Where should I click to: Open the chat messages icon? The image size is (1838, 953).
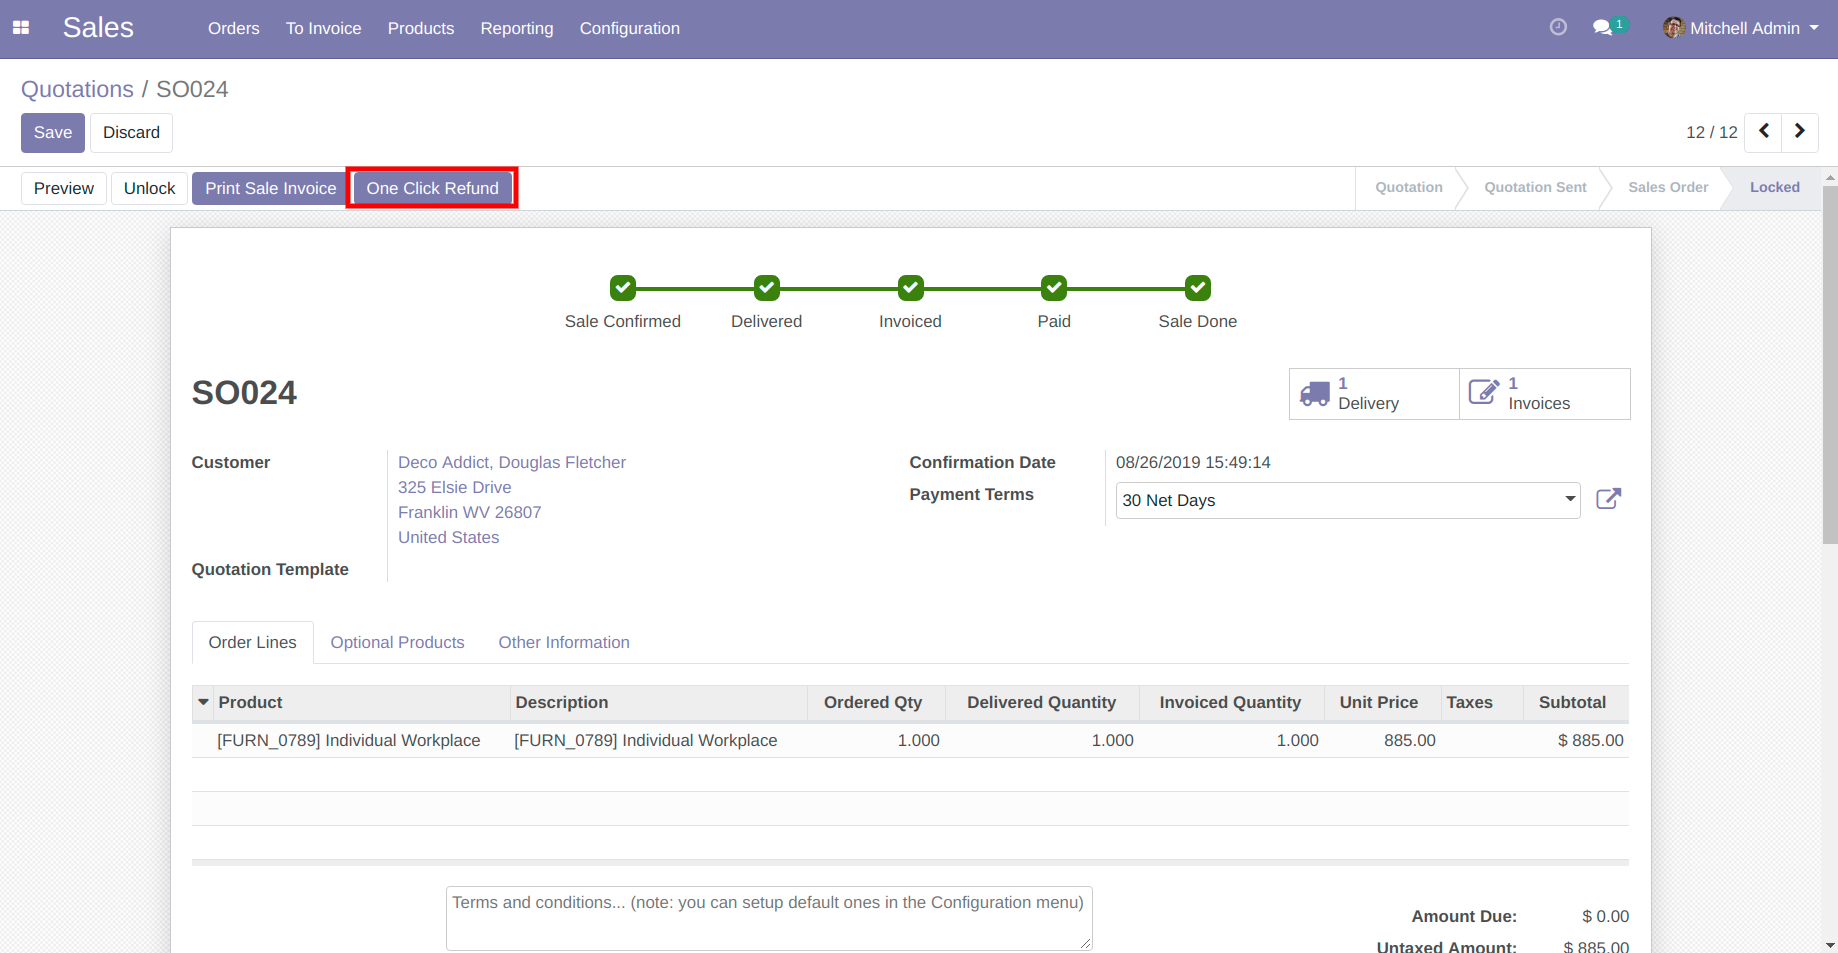[1602, 28]
